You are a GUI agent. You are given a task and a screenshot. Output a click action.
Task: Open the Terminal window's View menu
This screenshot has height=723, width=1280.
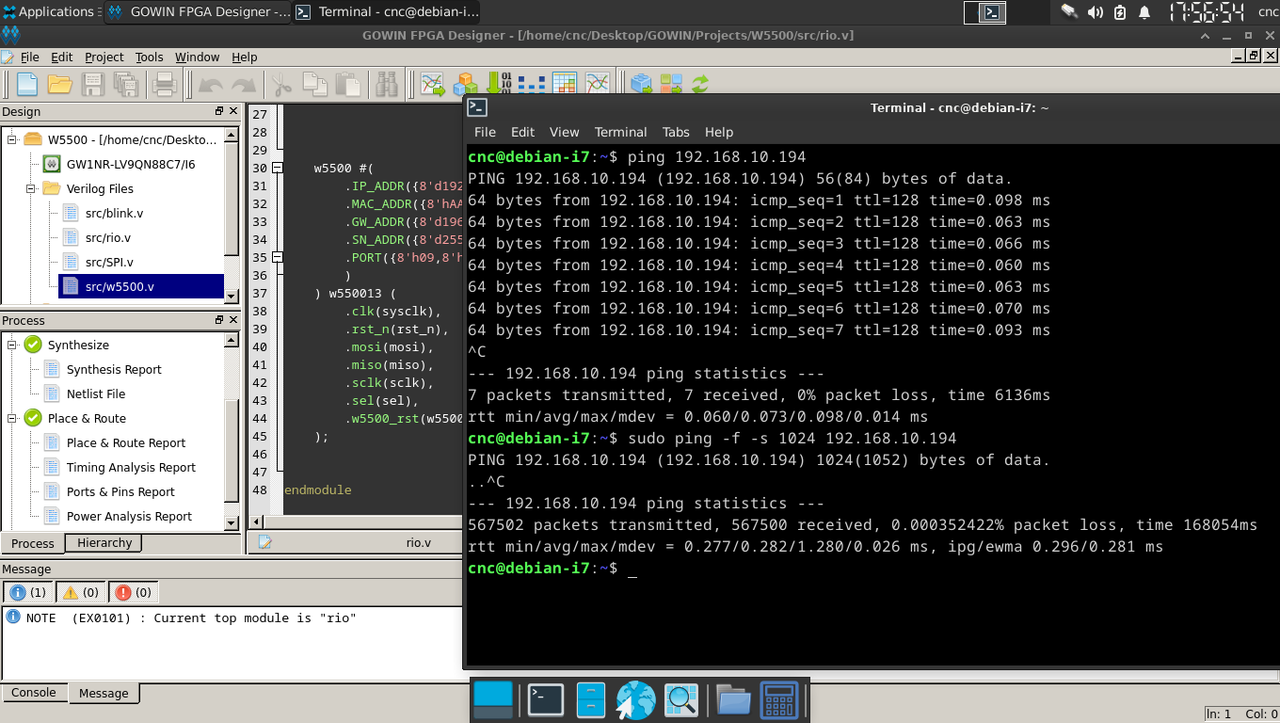point(564,132)
